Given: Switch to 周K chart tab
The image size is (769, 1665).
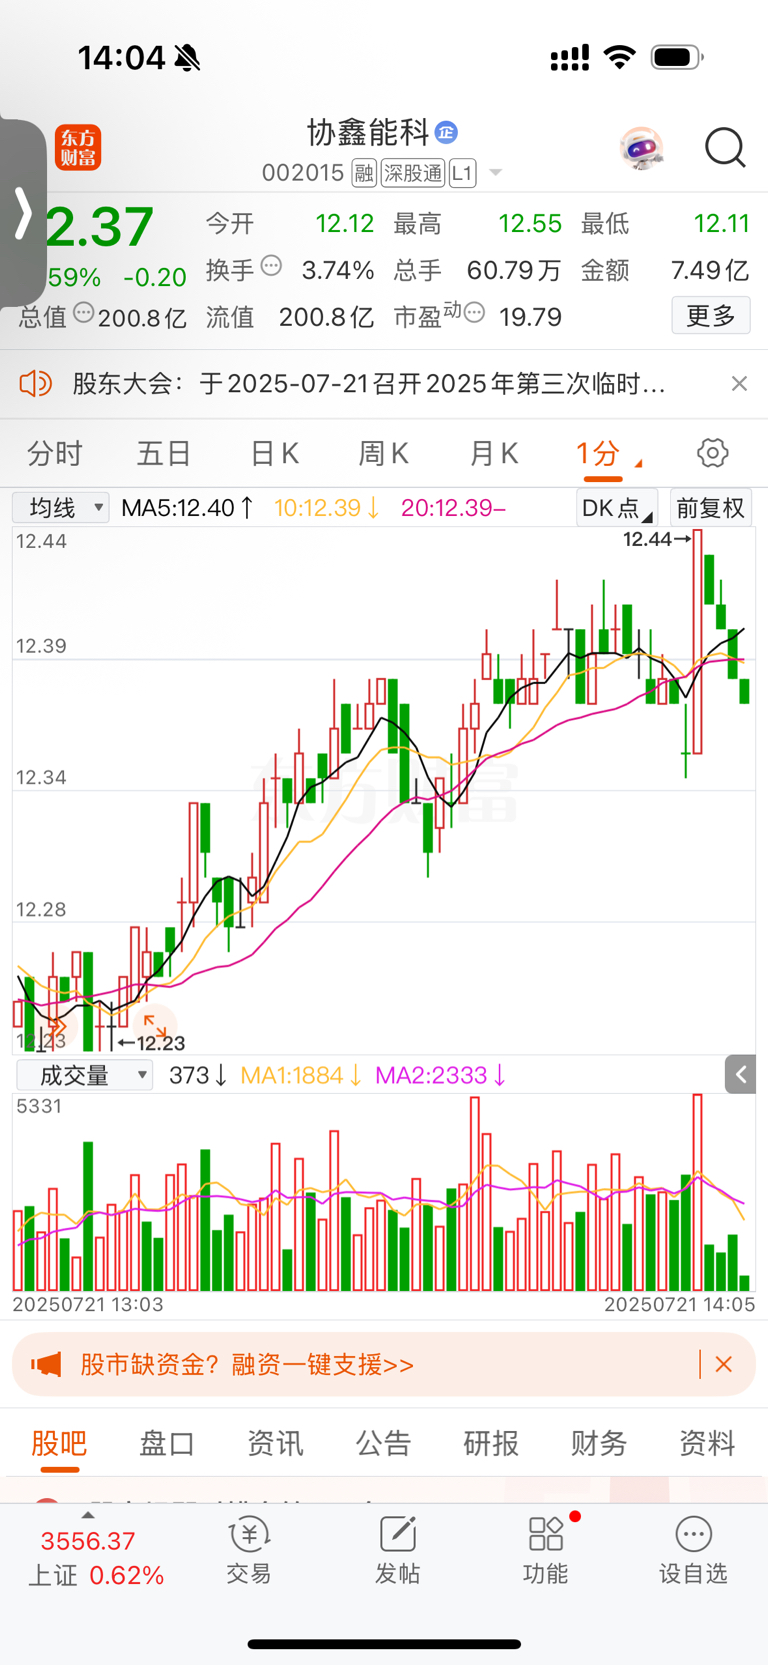Looking at the screenshot, I should [383, 454].
